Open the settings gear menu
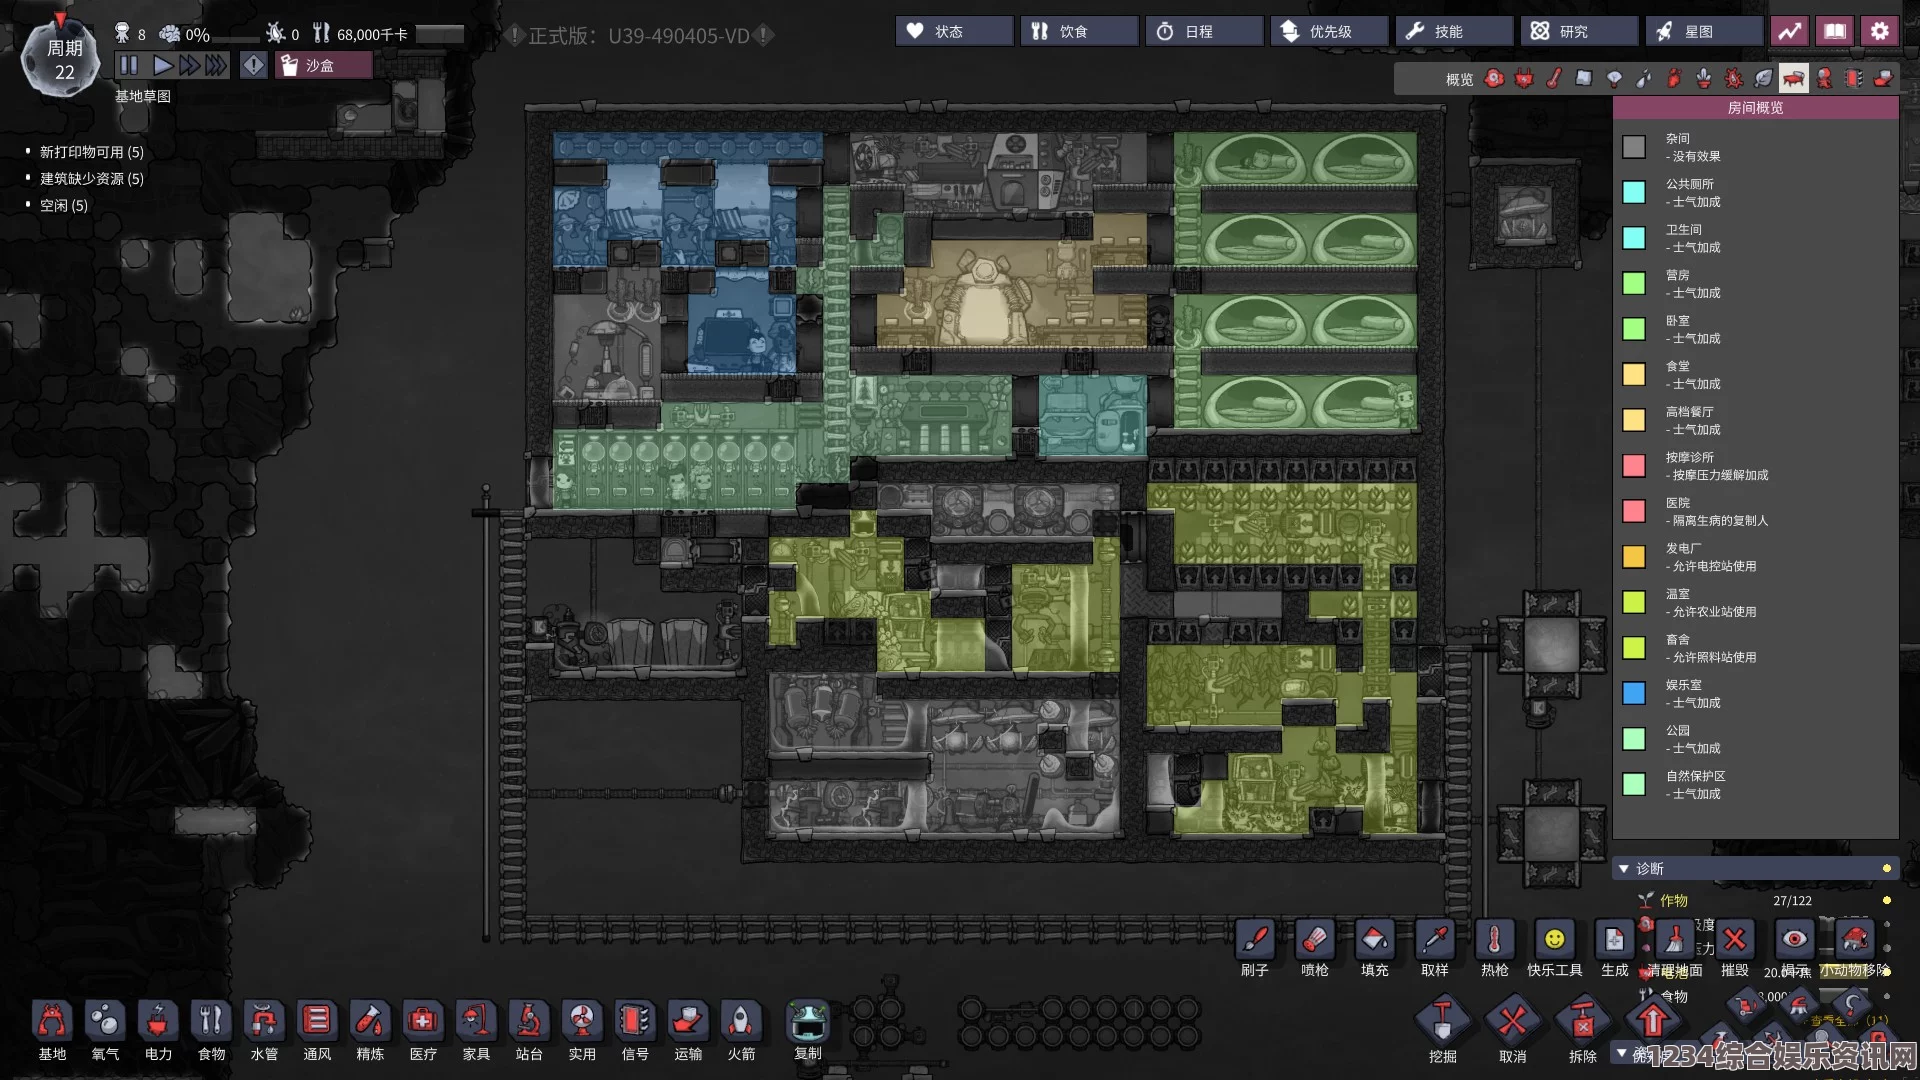Viewport: 1920px width, 1080px height. (x=1880, y=32)
